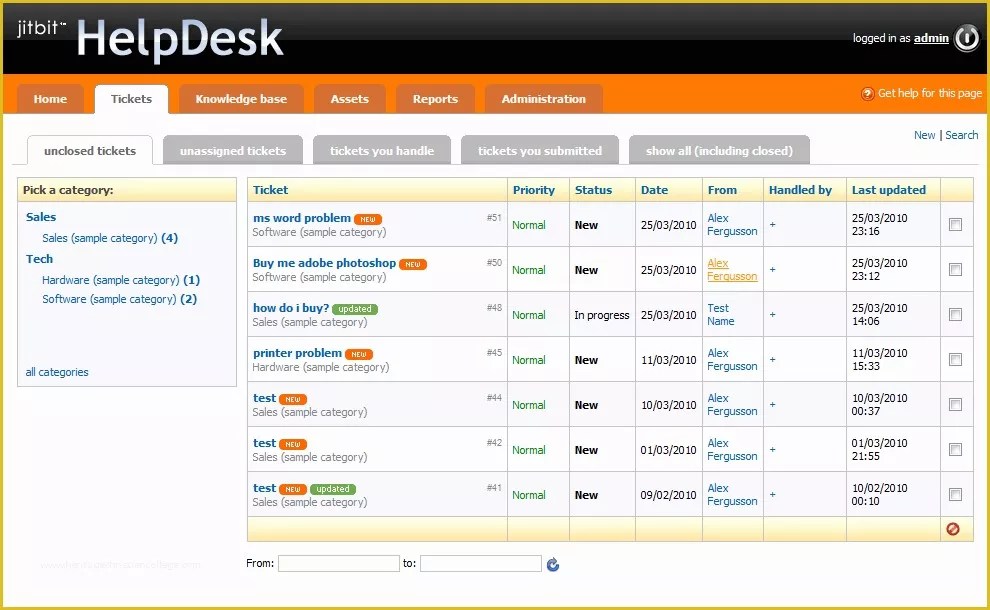The height and width of the screenshot is (610, 990).
Task: Check the ms word problem ticket checkbox
Action: 955,224
